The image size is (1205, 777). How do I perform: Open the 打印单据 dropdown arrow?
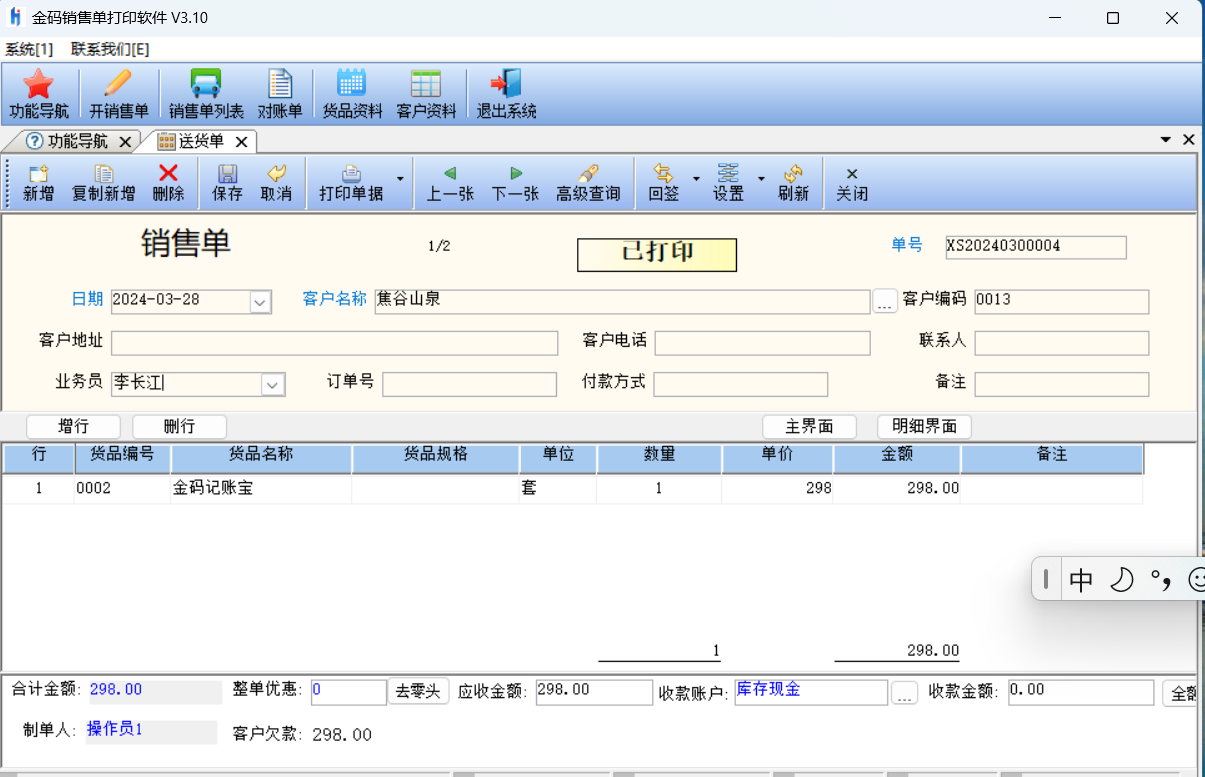click(400, 180)
